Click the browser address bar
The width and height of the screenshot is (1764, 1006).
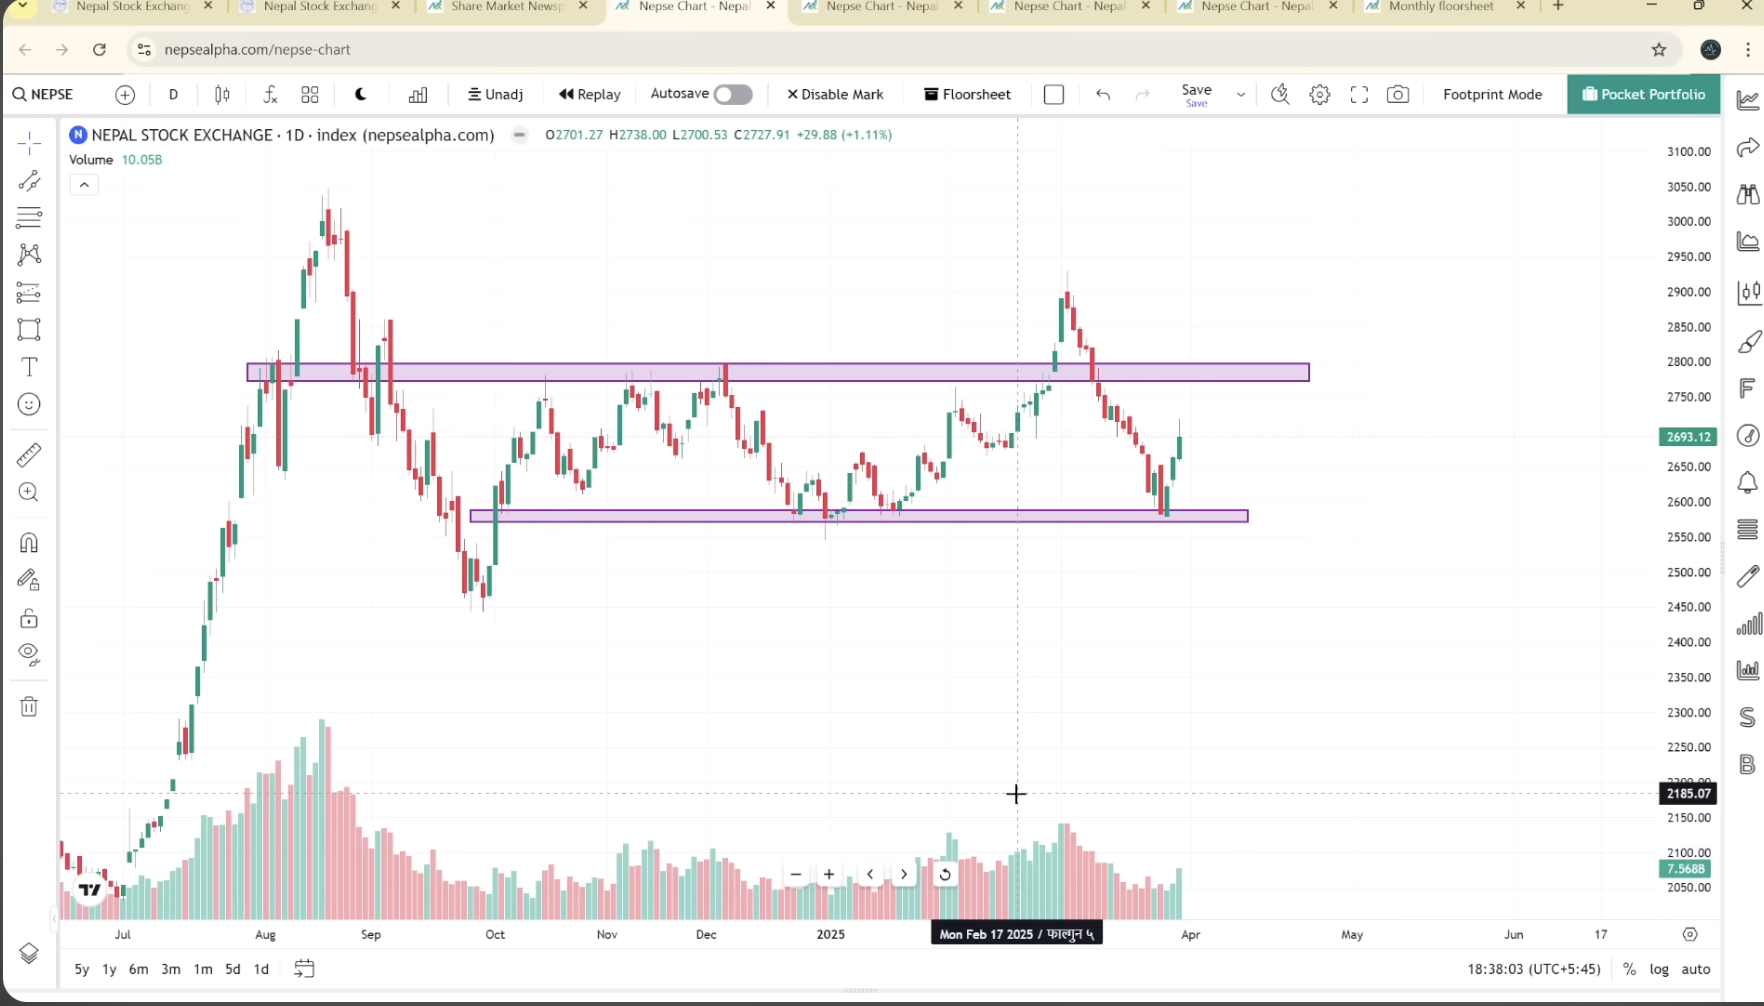[x=400, y=49]
